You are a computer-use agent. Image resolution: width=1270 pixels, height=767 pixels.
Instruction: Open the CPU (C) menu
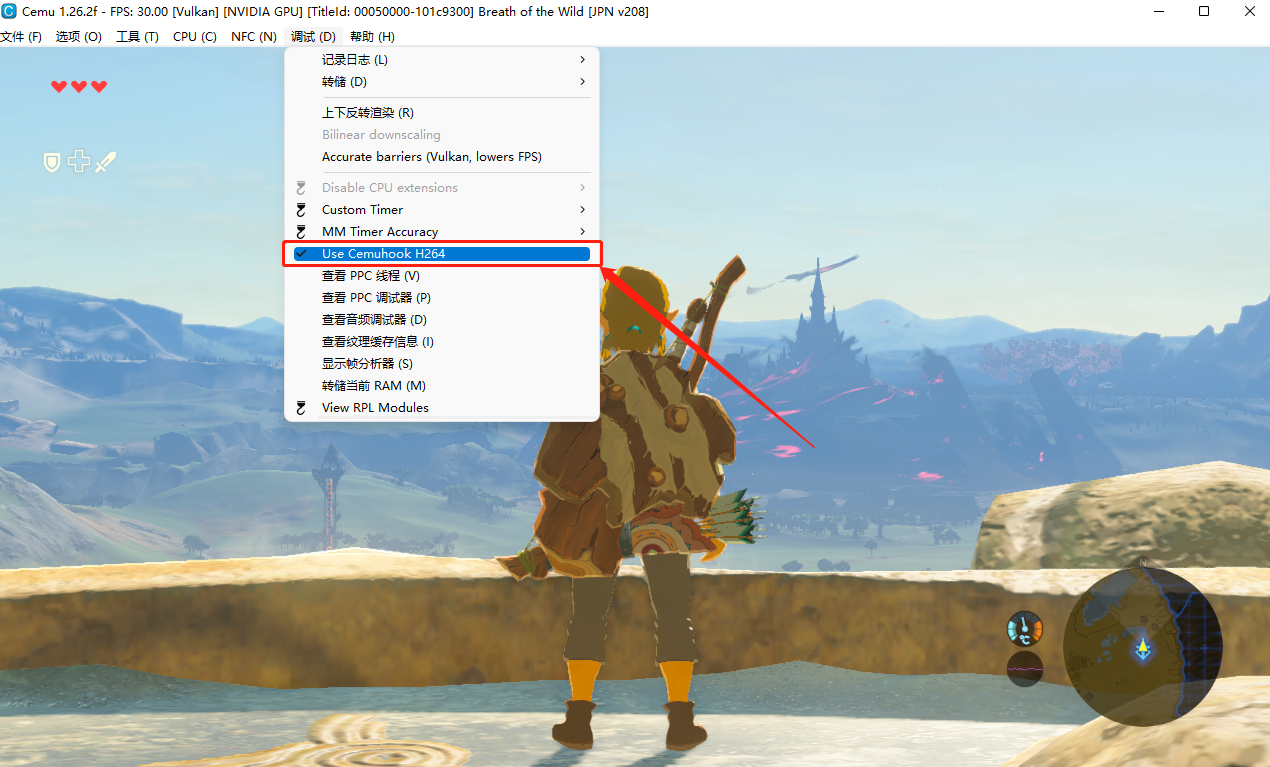click(x=194, y=36)
